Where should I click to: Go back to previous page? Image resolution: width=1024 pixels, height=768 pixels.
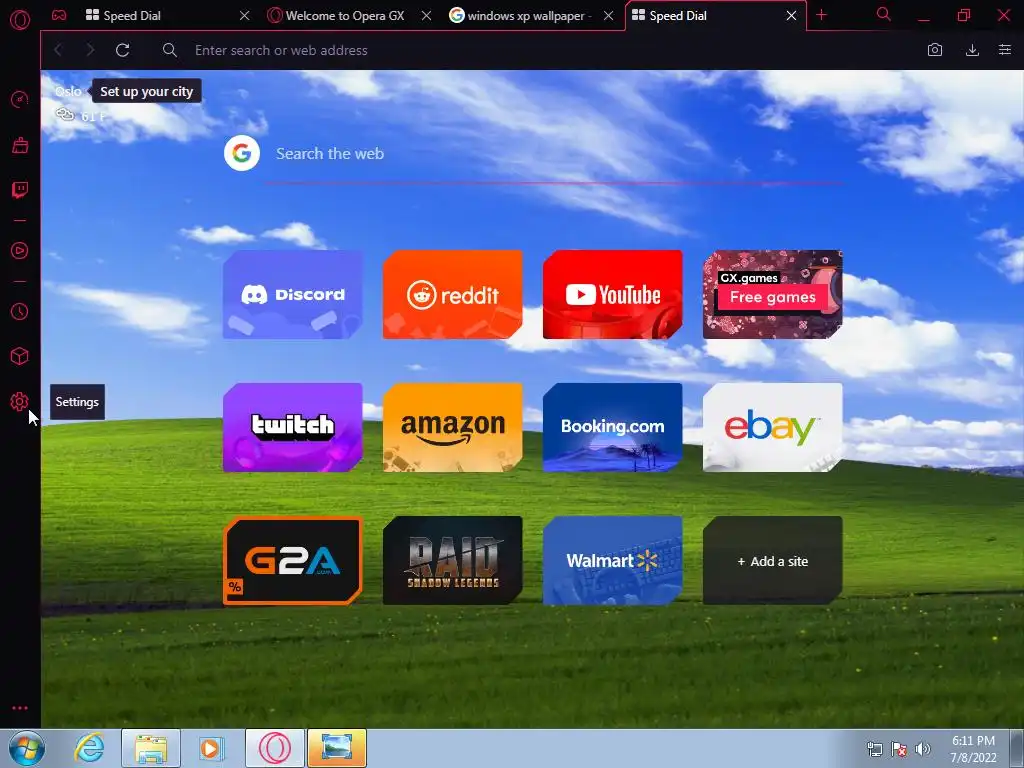pyautogui.click(x=58, y=50)
